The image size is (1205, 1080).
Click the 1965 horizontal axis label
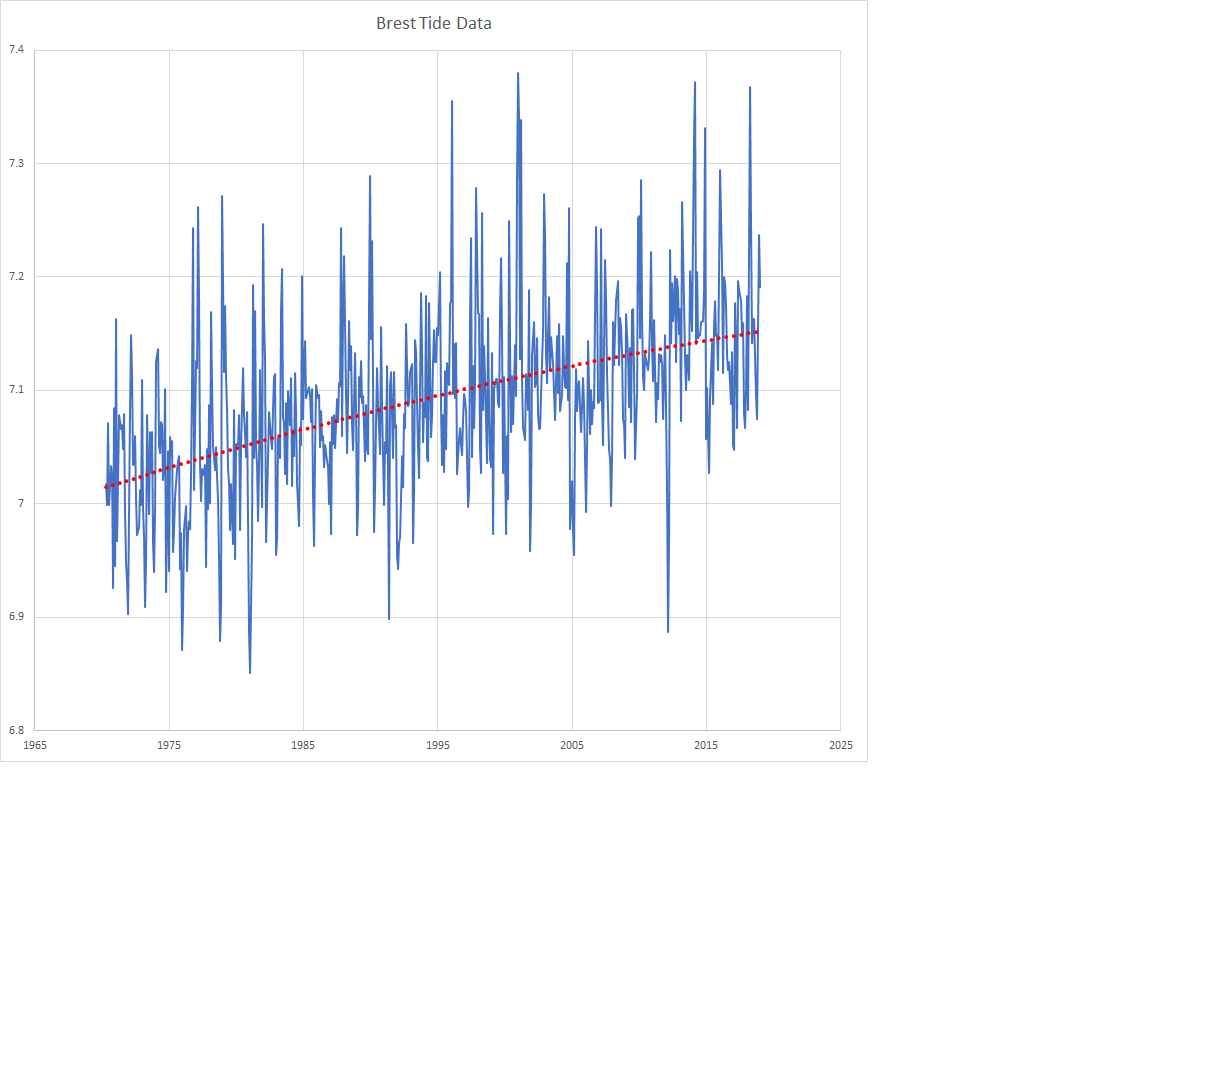tap(35, 745)
